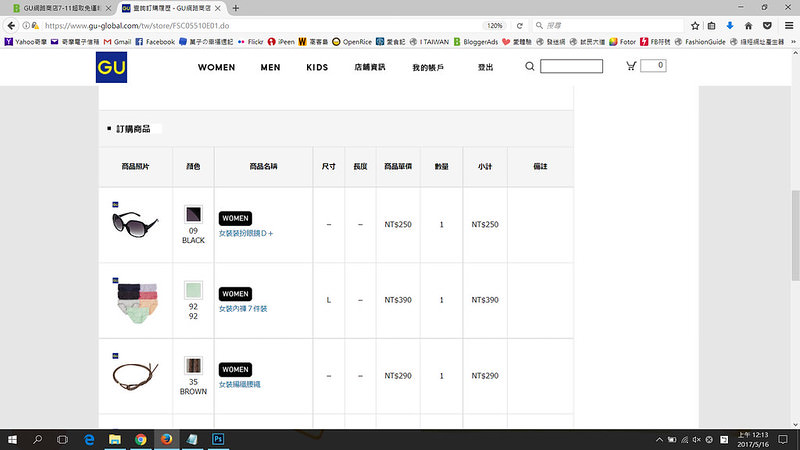
Task: Click WOMEN badge in sunglasses row
Action: tap(235, 218)
